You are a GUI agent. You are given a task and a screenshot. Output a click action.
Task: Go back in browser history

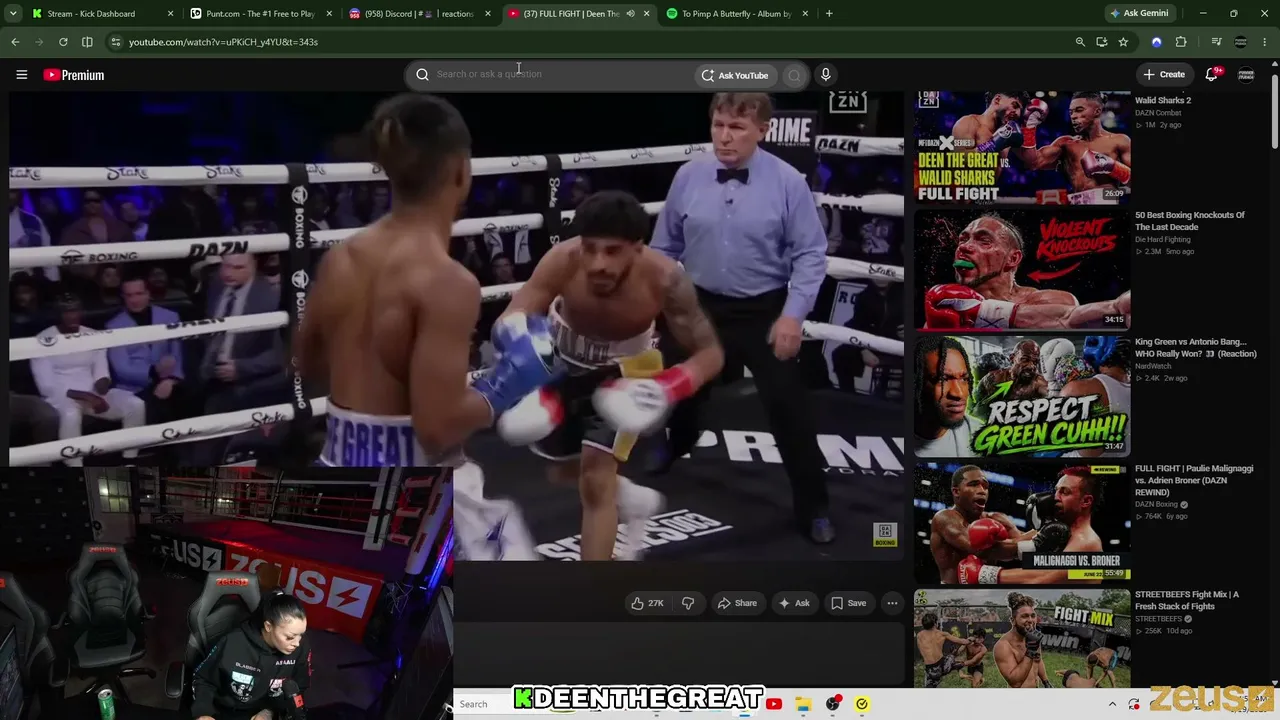15,42
